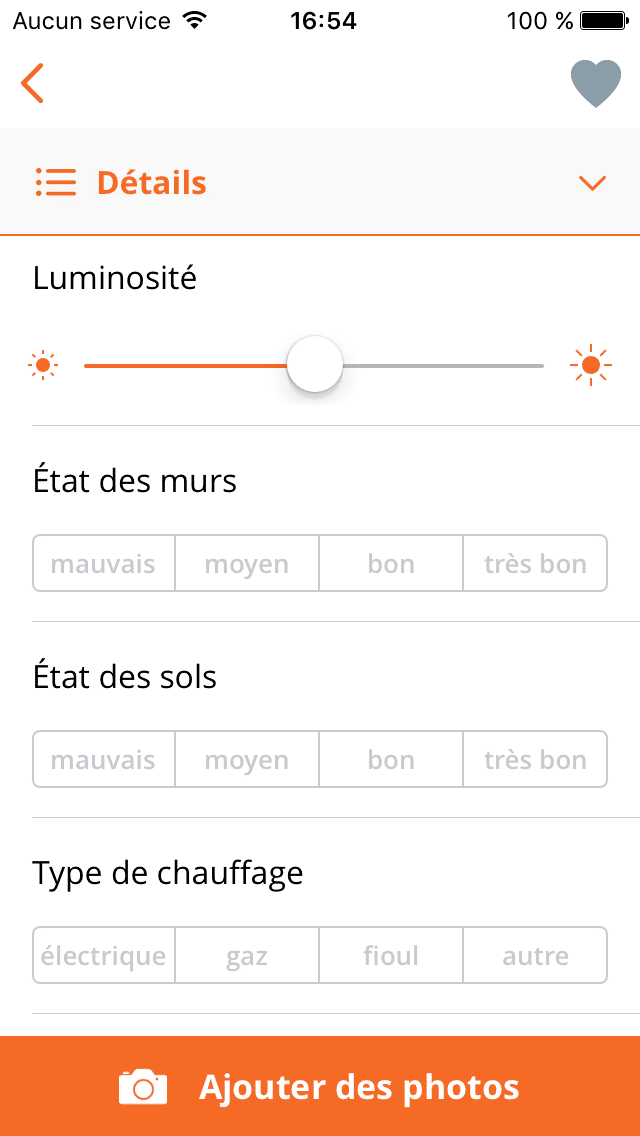Tap the camera icon
This screenshot has height=1136, width=640.
[x=143, y=1087]
